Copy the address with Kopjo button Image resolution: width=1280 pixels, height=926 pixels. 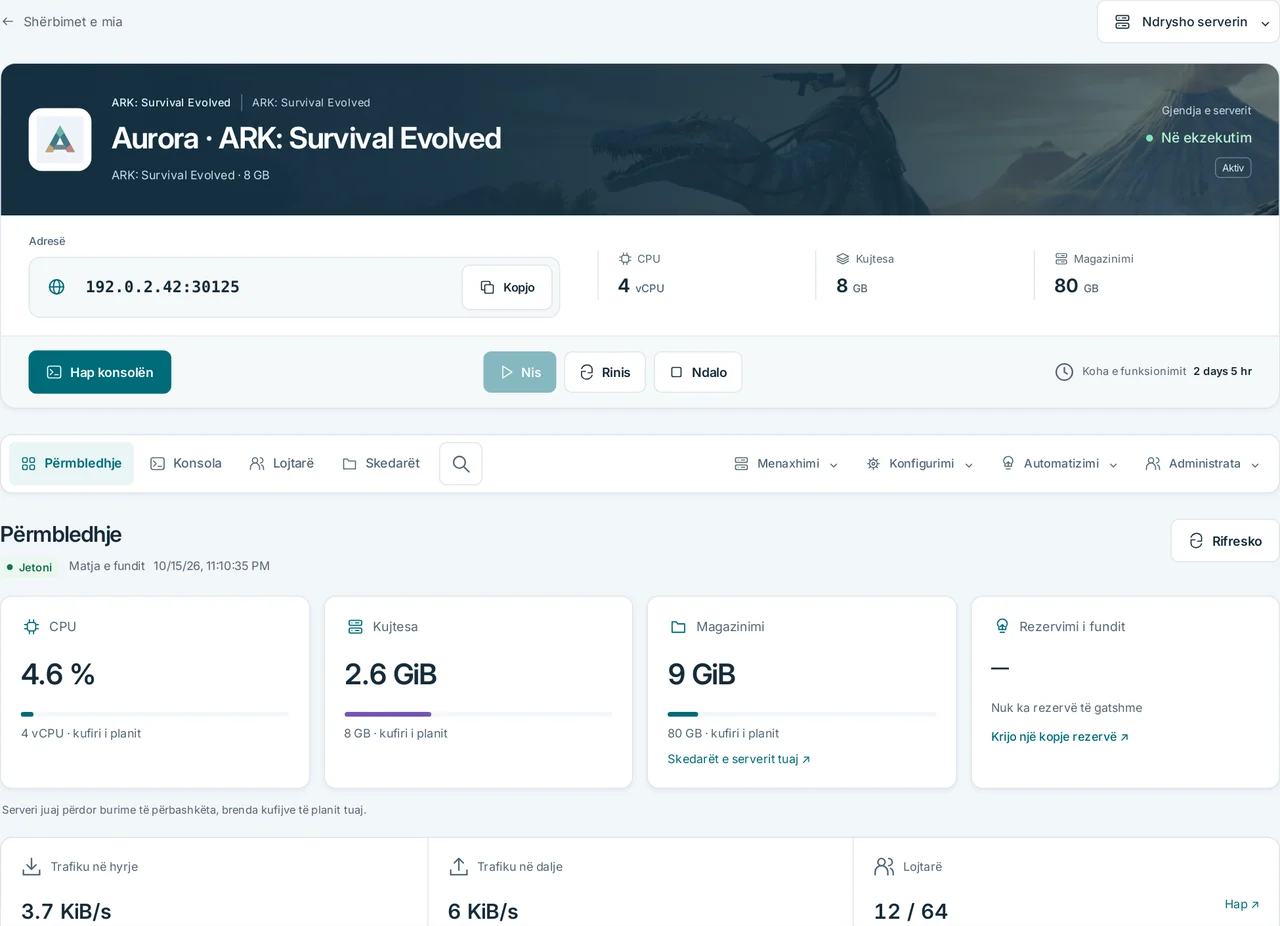point(507,287)
